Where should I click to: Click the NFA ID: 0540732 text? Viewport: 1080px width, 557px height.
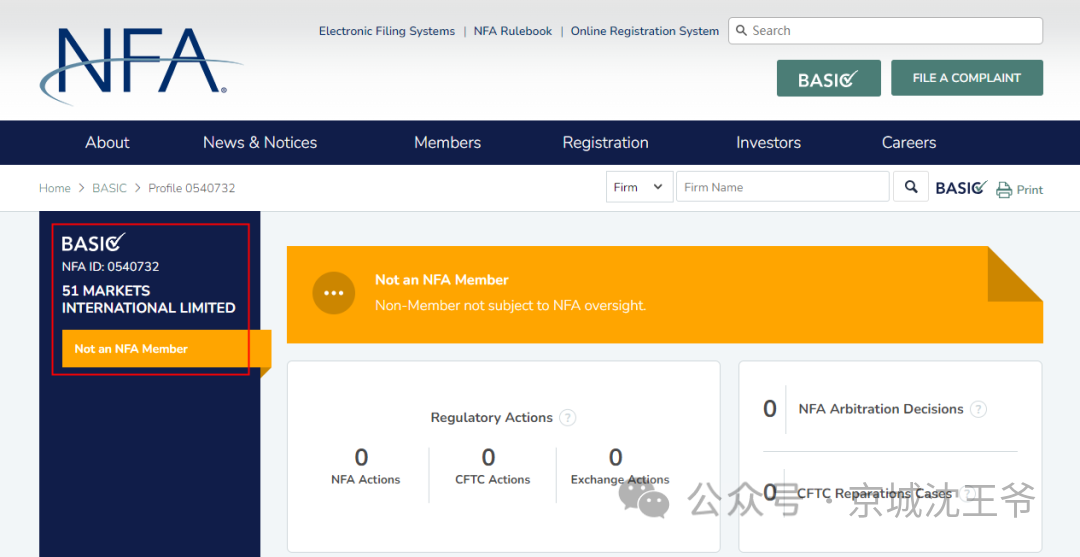click(x=110, y=266)
